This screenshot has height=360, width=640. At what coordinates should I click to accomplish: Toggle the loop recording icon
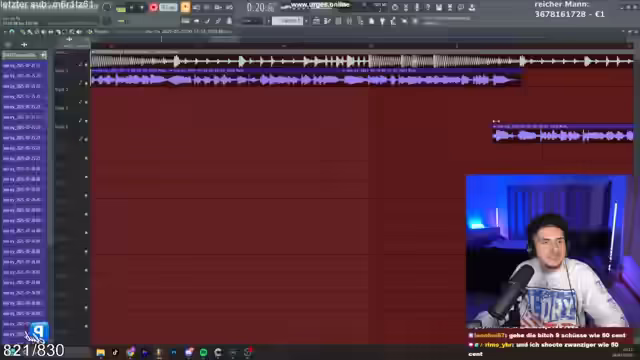coord(229,7)
